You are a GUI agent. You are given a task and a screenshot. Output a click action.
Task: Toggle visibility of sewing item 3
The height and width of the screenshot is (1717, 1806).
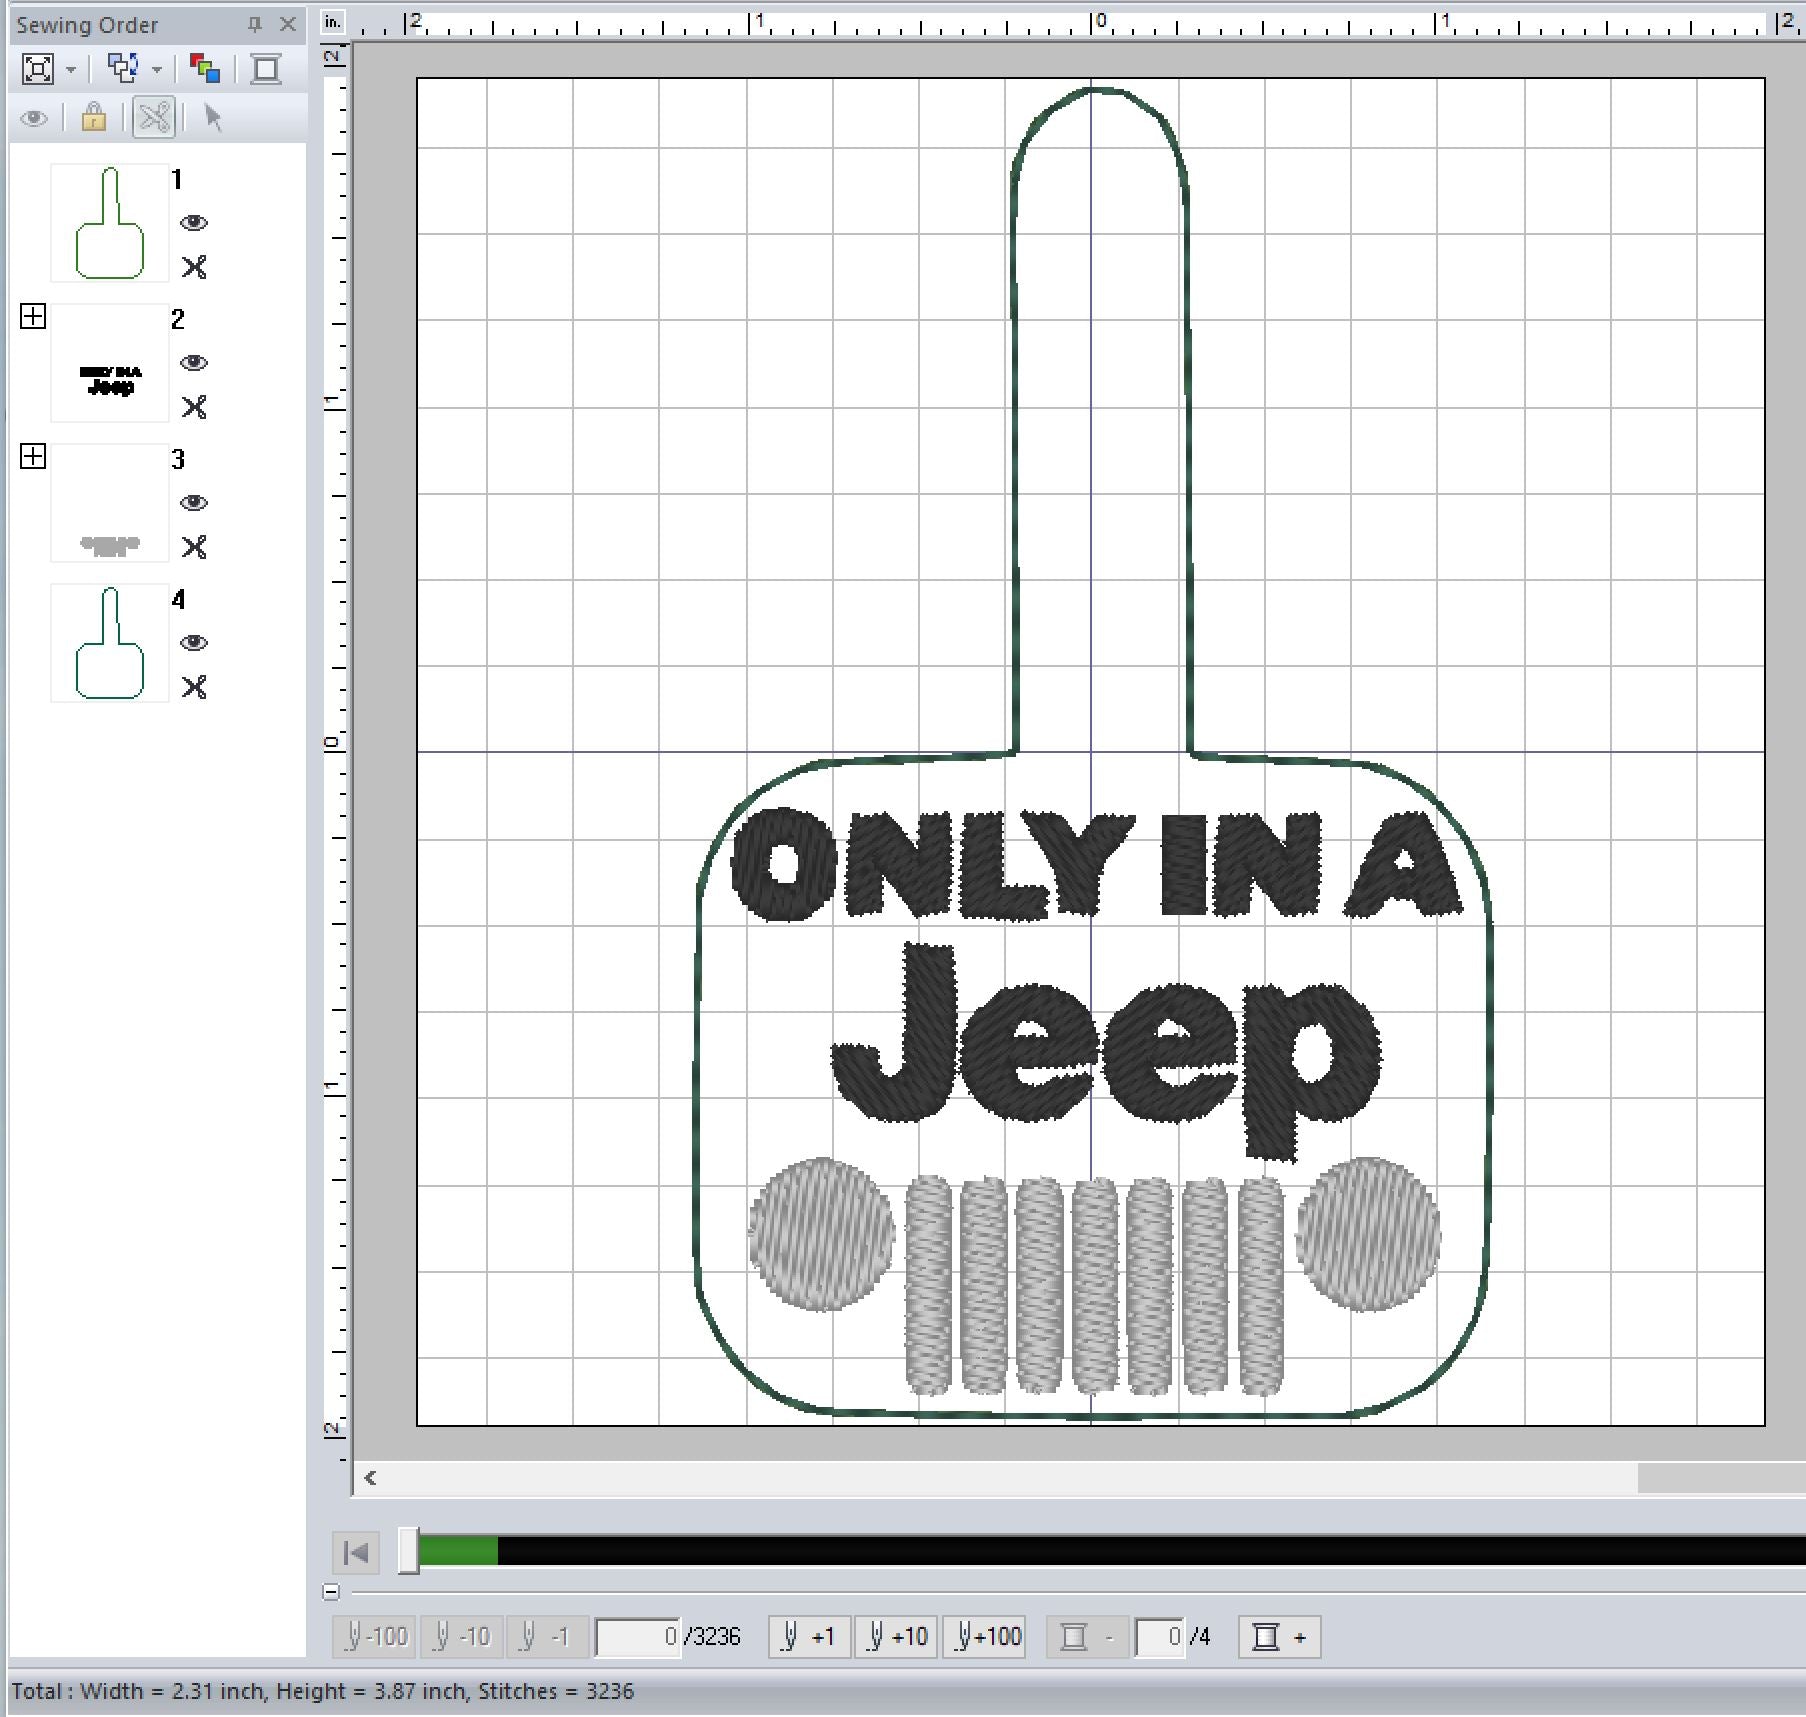click(194, 502)
